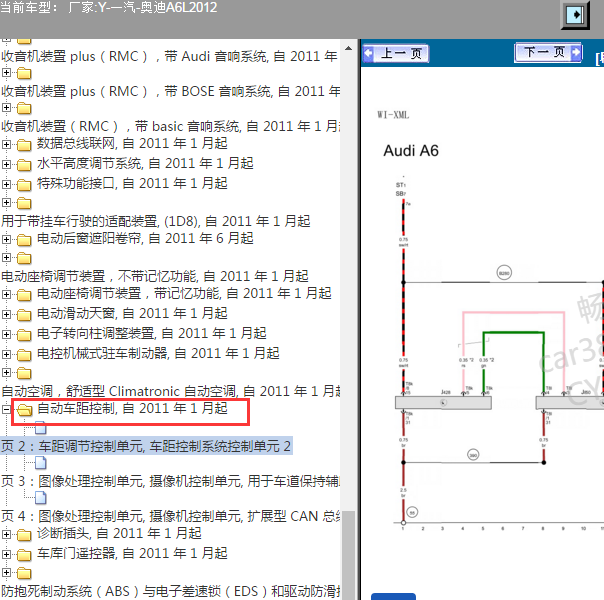Select 电动后窗遮阳卷帘 自 2011 年 6 月起 label
Viewport: 604px width, 600px height.
(145, 238)
